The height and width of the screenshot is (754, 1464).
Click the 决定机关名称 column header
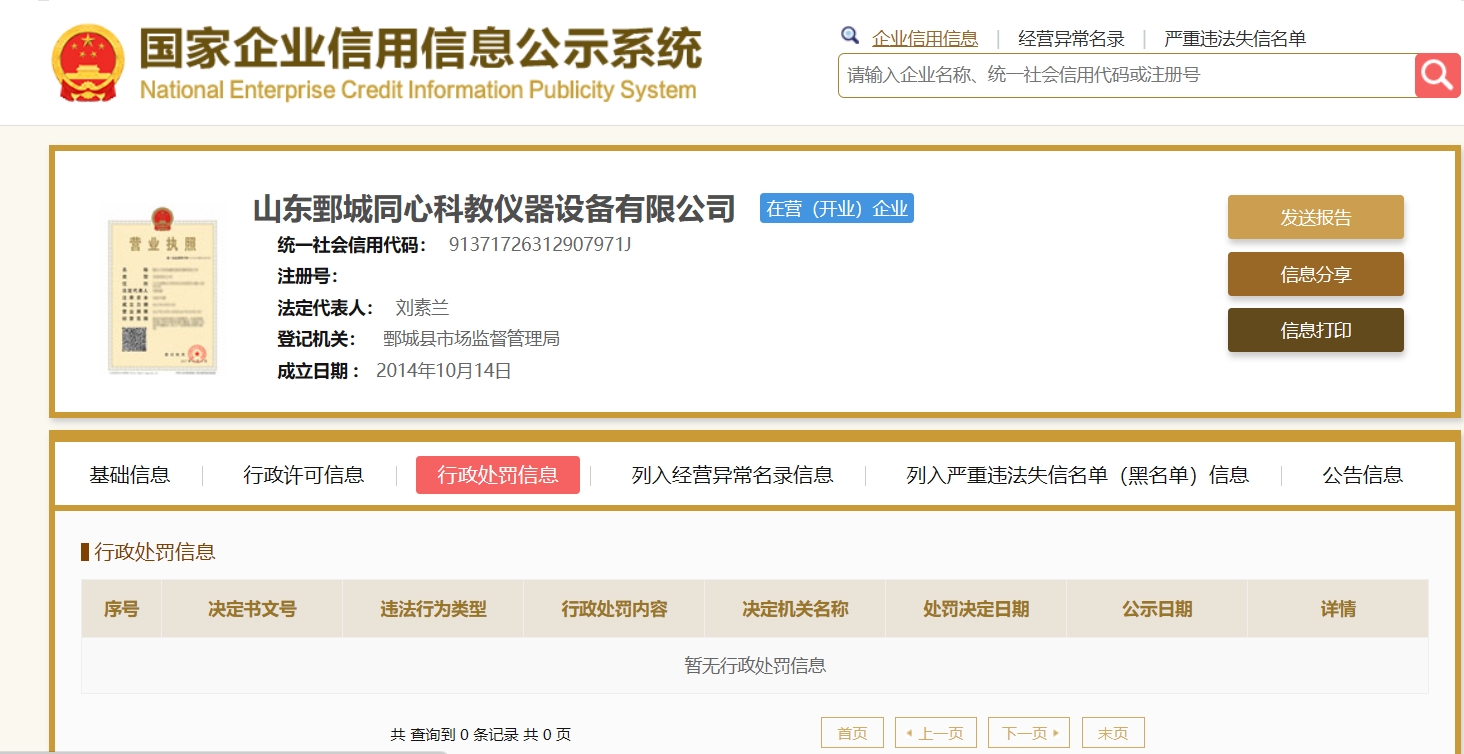795,609
